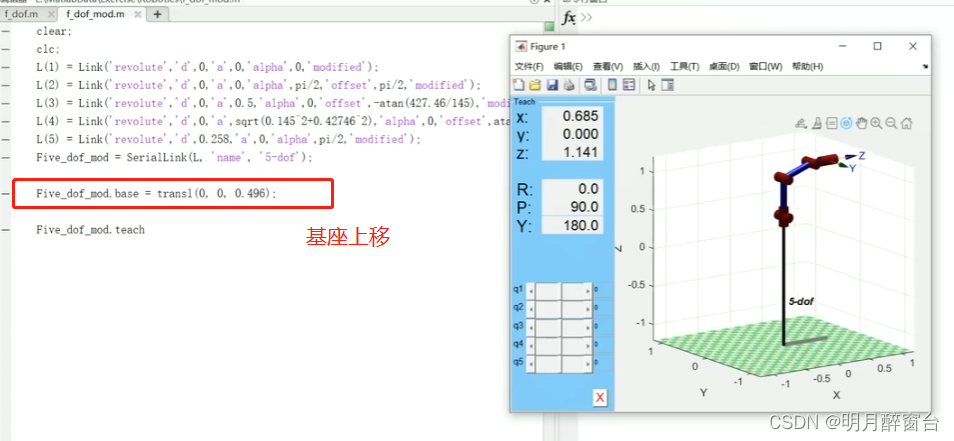Open the 工具(T) menu in Figure 1

(684, 66)
